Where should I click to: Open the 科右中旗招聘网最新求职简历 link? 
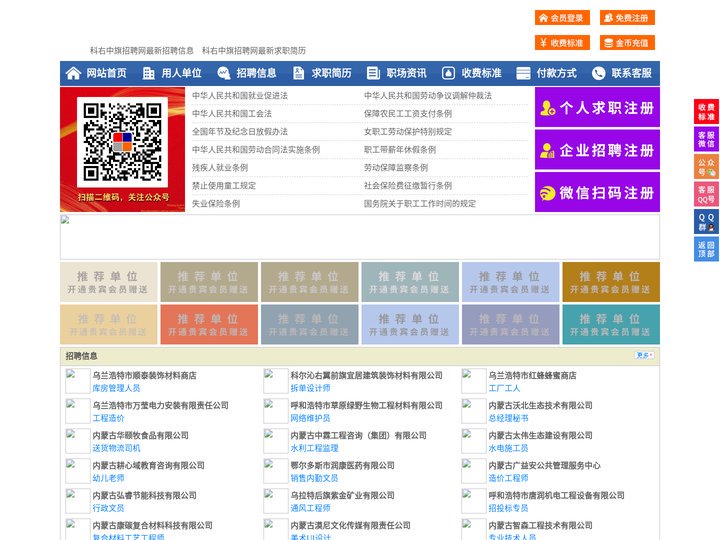coord(253,51)
